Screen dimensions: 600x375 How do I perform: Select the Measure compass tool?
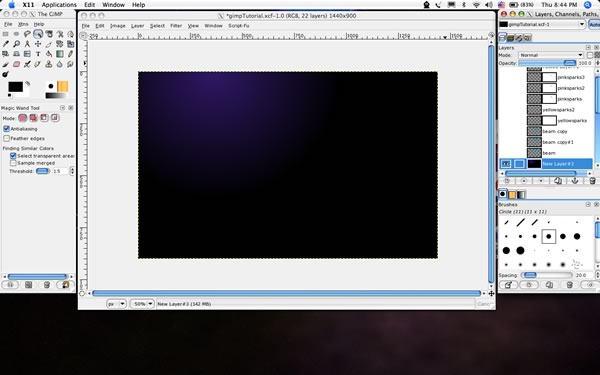(27, 44)
